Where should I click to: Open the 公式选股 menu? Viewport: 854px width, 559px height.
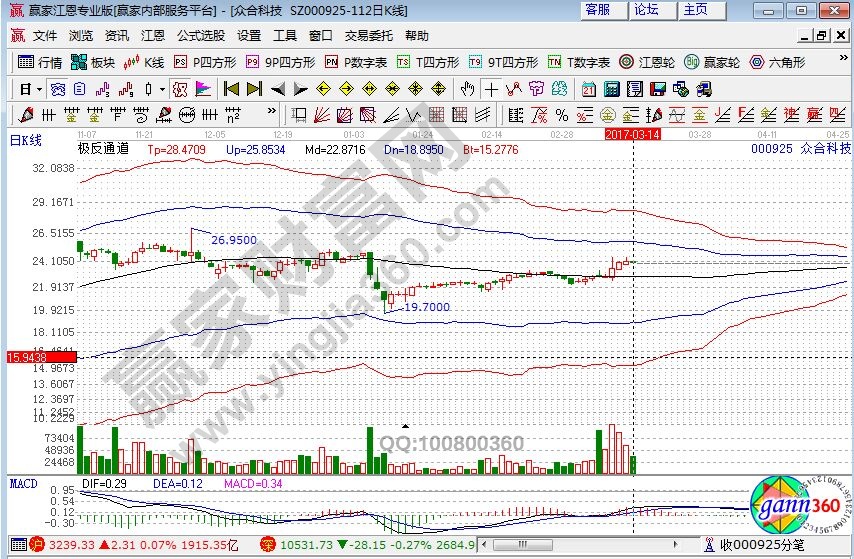[201, 35]
